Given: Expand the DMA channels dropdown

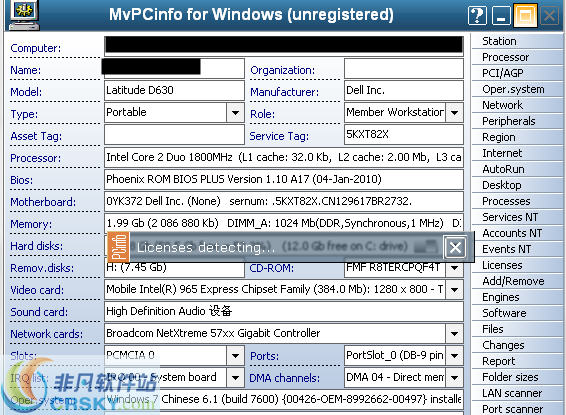Looking at the screenshot, I should pyautogui.click(x=454, y=378).
